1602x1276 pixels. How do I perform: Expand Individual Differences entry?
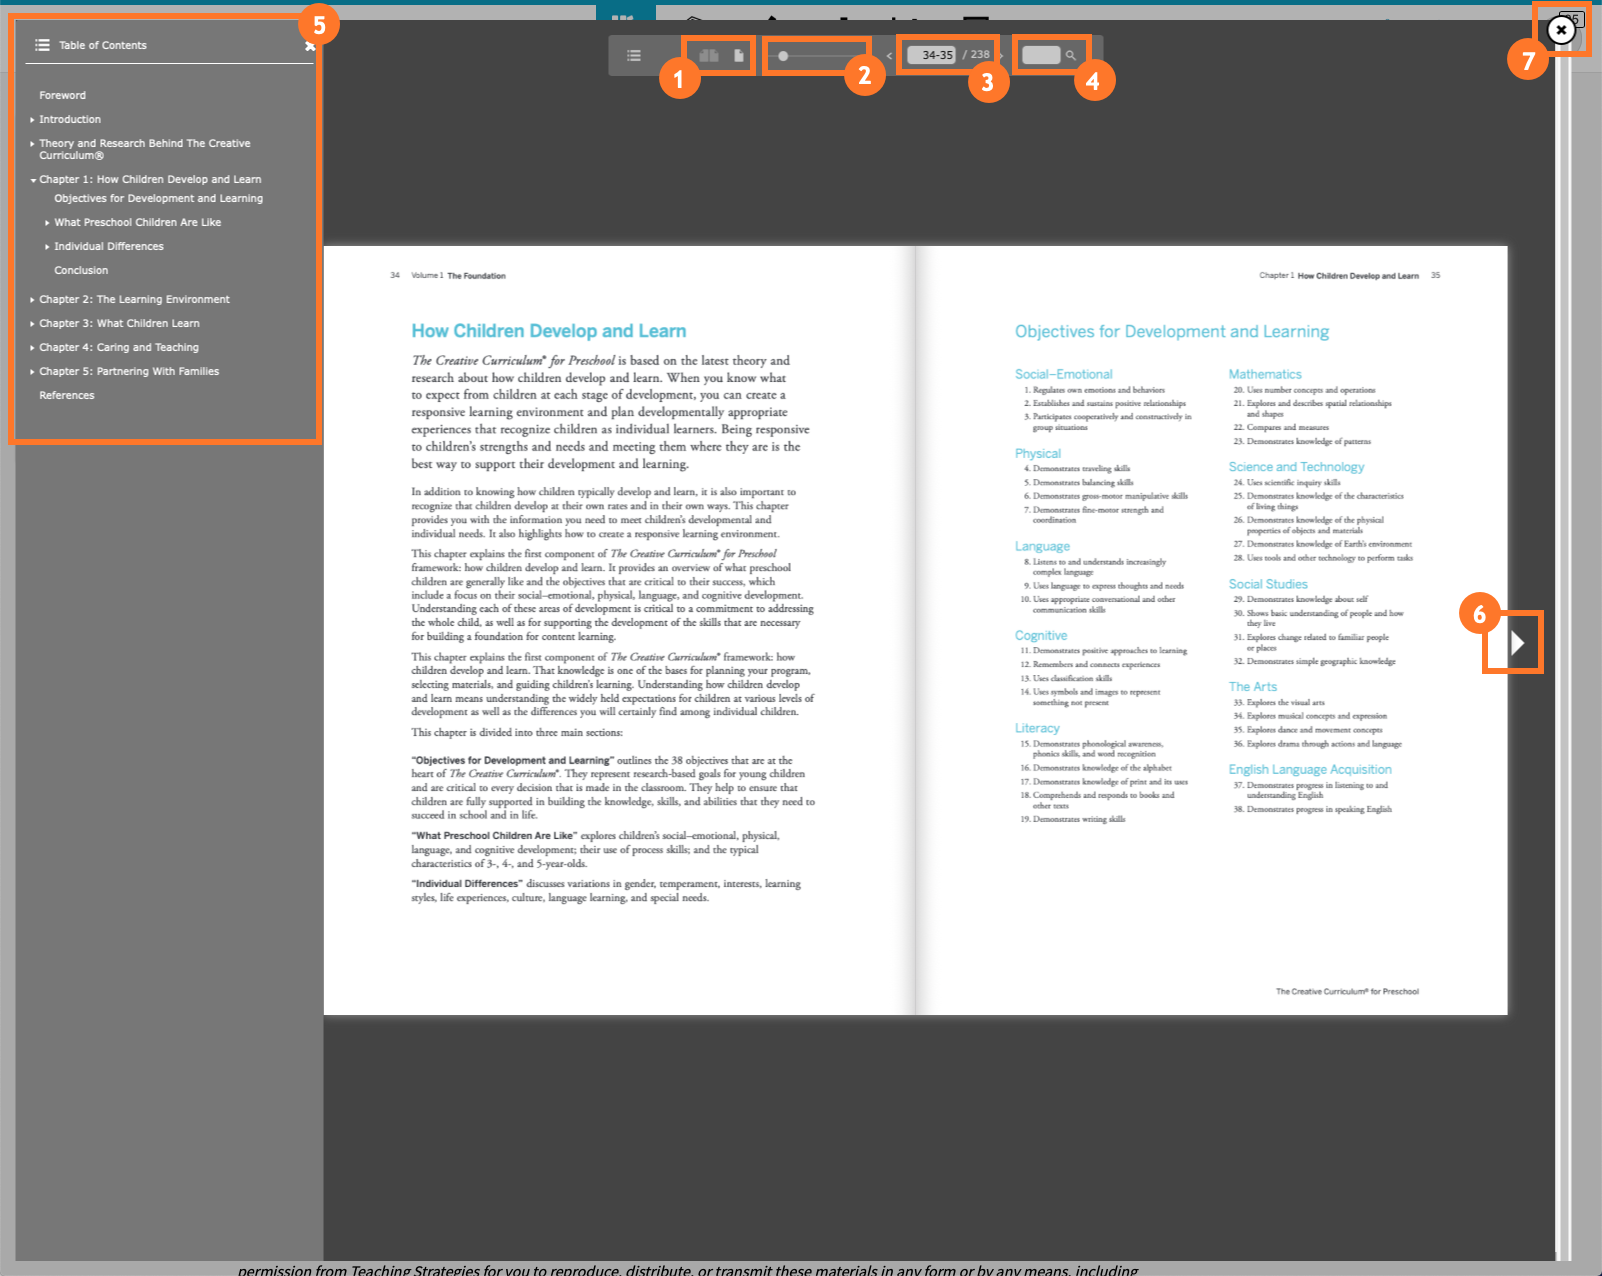click(47, 246)
